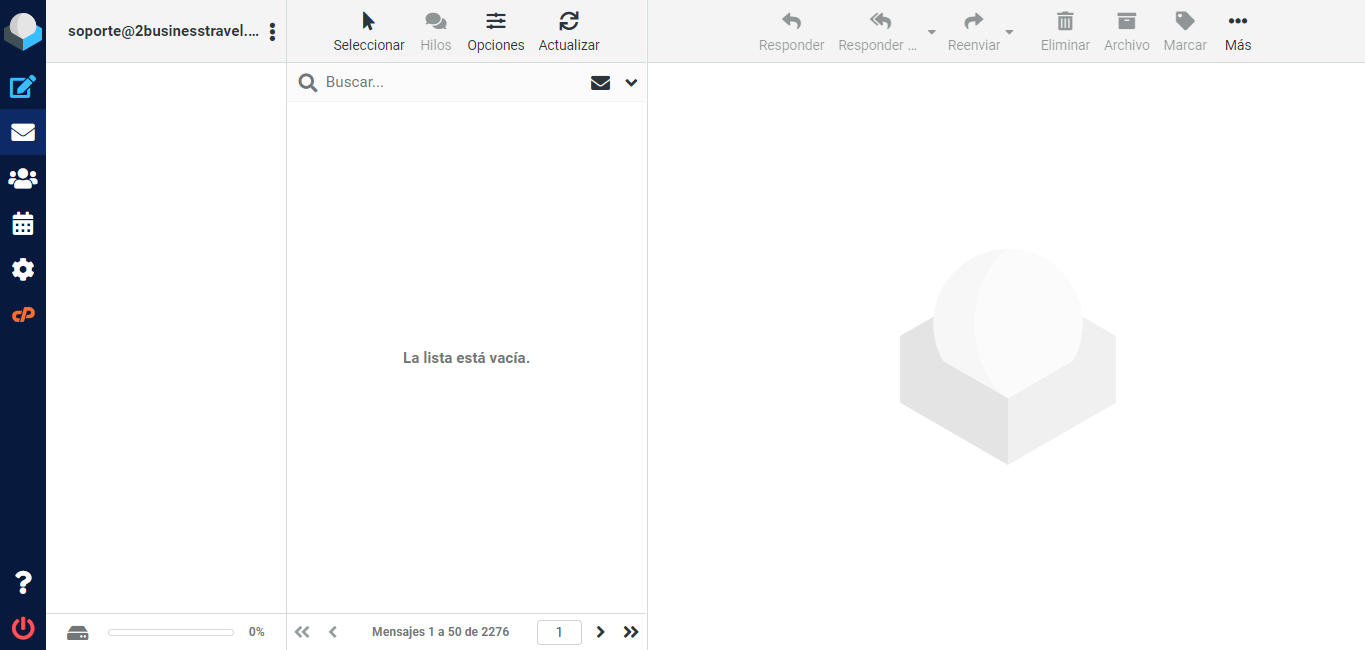Click the disk storage quota icon

(78, 632)
